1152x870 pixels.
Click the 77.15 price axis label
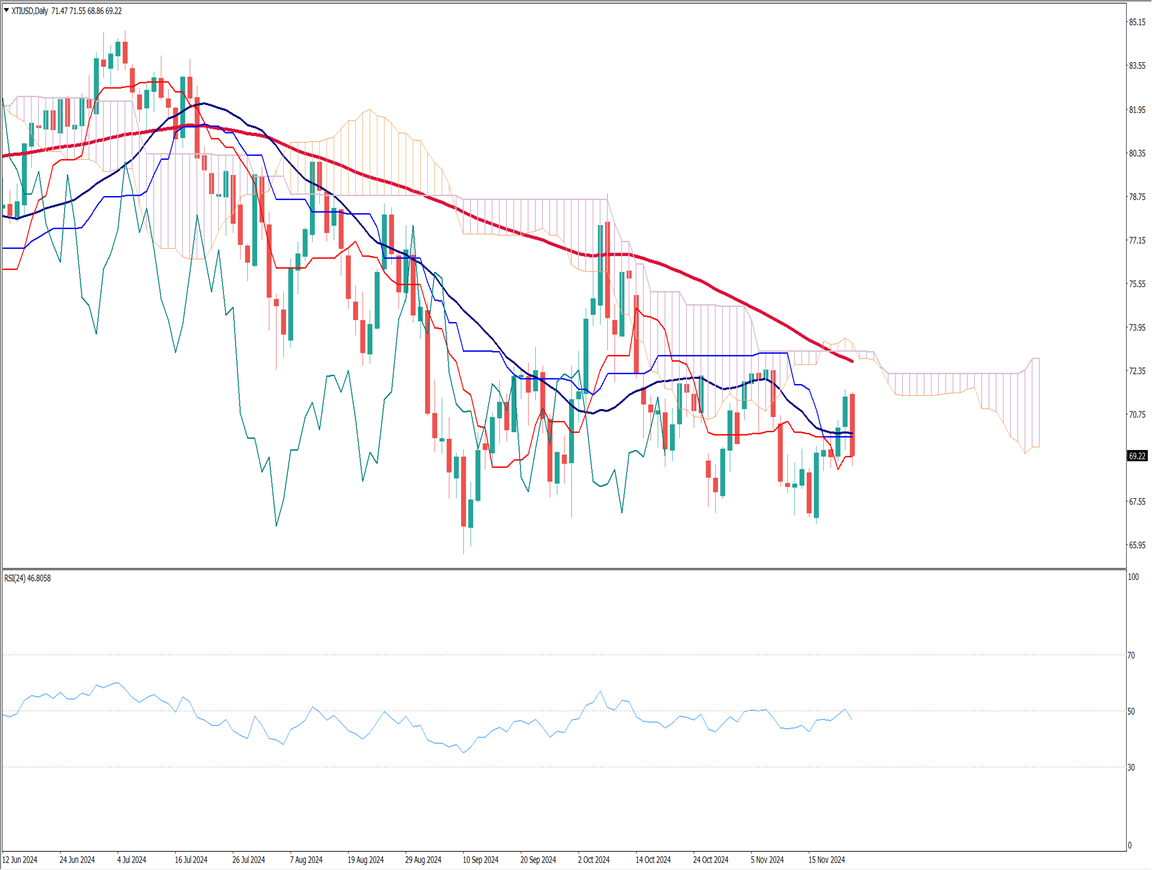pyautogui.click(x=1136, y=241)
